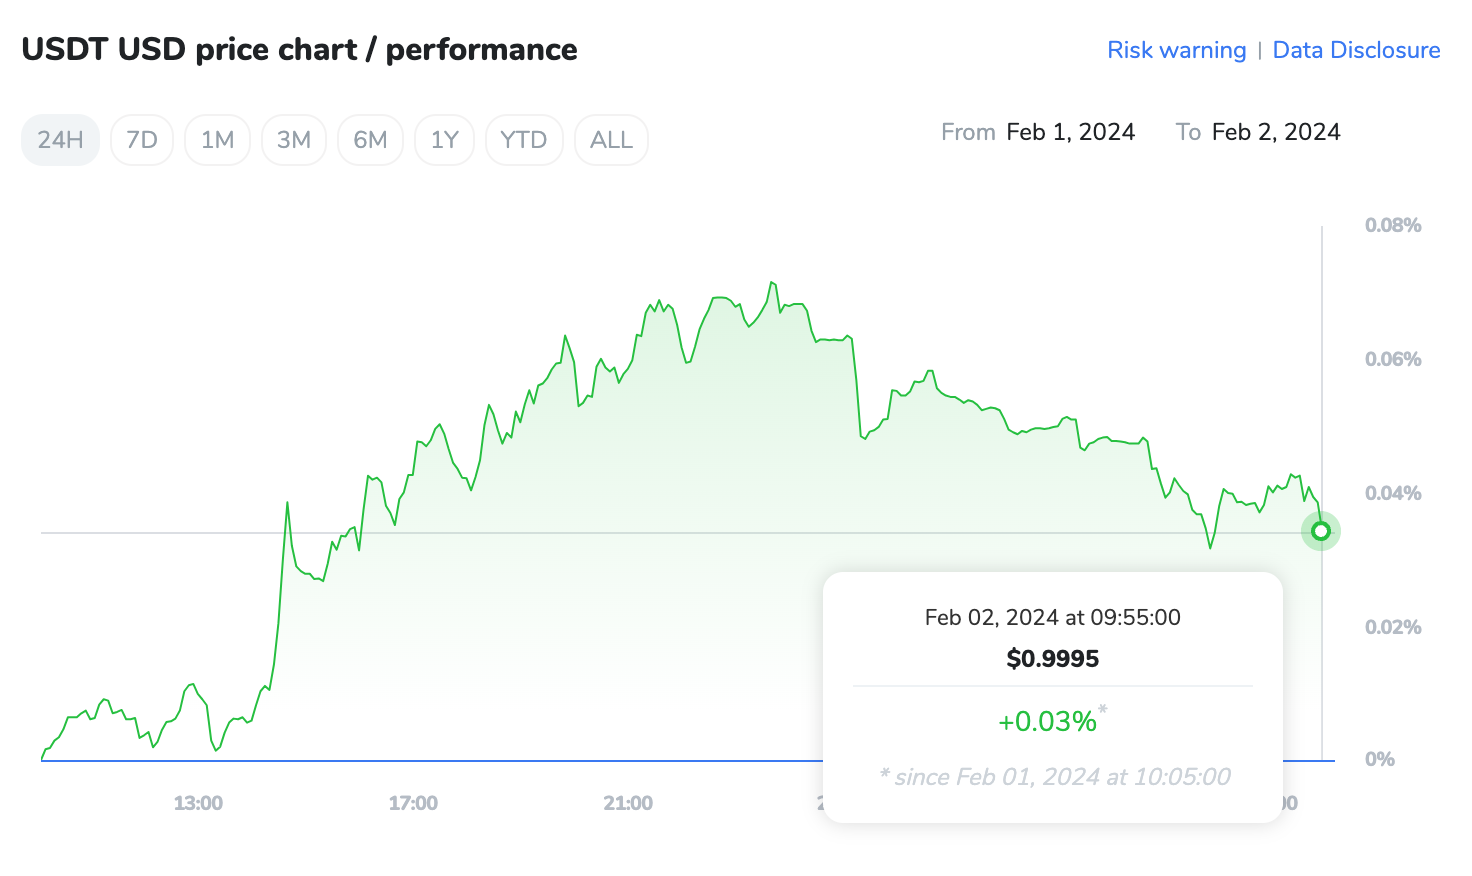Image resolution: width=1472 pixels, height=876 pixels.
Task: Show the ALL-time price history
Action: pyautogui.click(x=611, y=140)
